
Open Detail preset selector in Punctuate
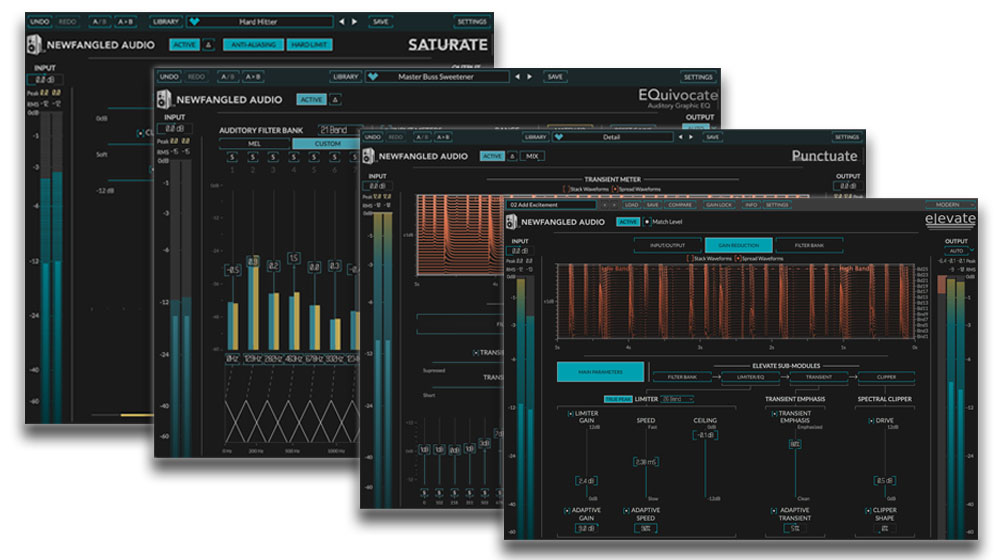(x=612, y=137)
